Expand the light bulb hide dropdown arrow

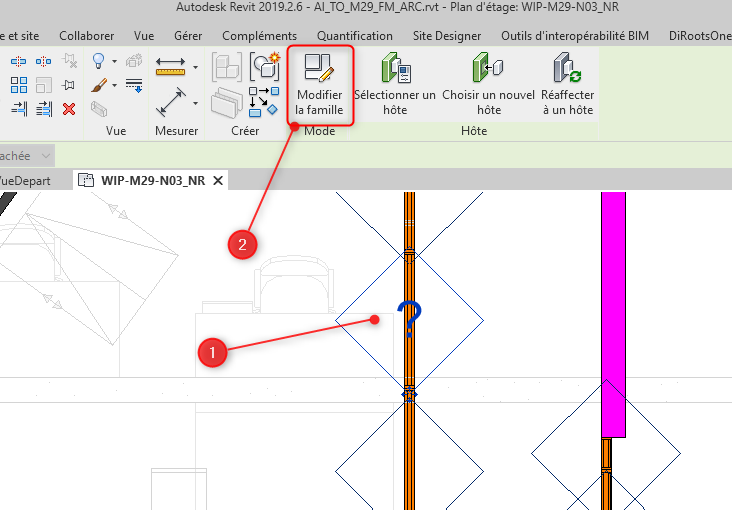point(116,62)
